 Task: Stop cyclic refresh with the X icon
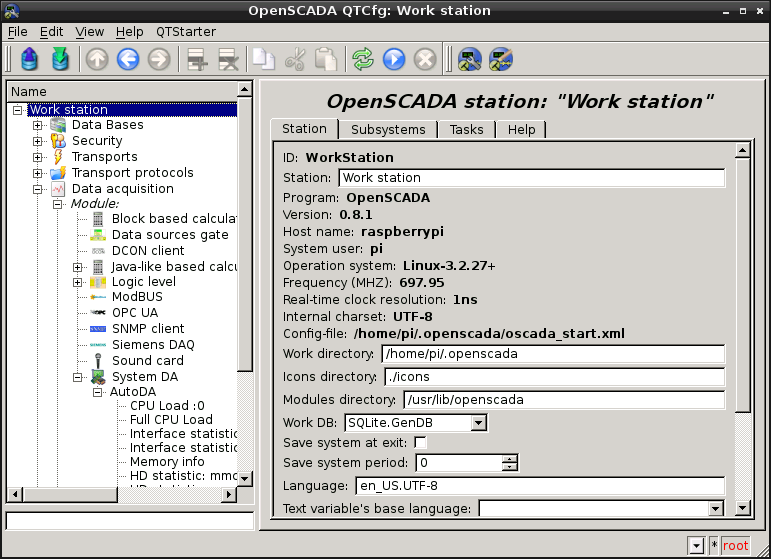pos(425,59)
